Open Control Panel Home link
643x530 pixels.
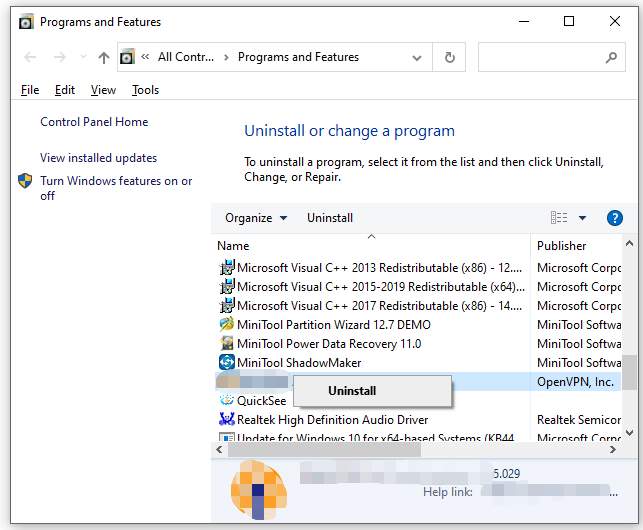click(94, 122)
